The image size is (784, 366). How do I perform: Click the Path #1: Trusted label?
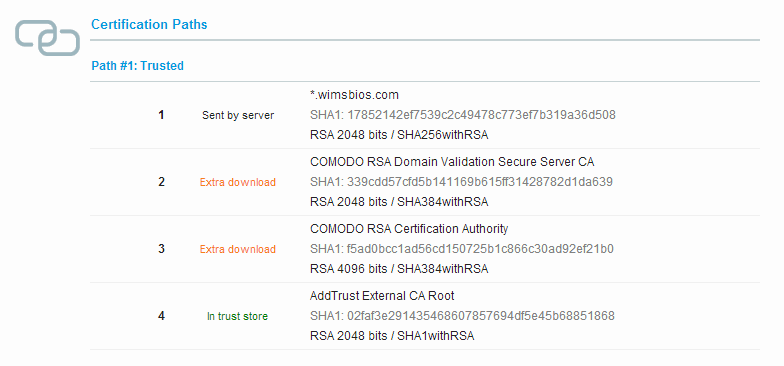pyautogui.click(x=138, y=66)
